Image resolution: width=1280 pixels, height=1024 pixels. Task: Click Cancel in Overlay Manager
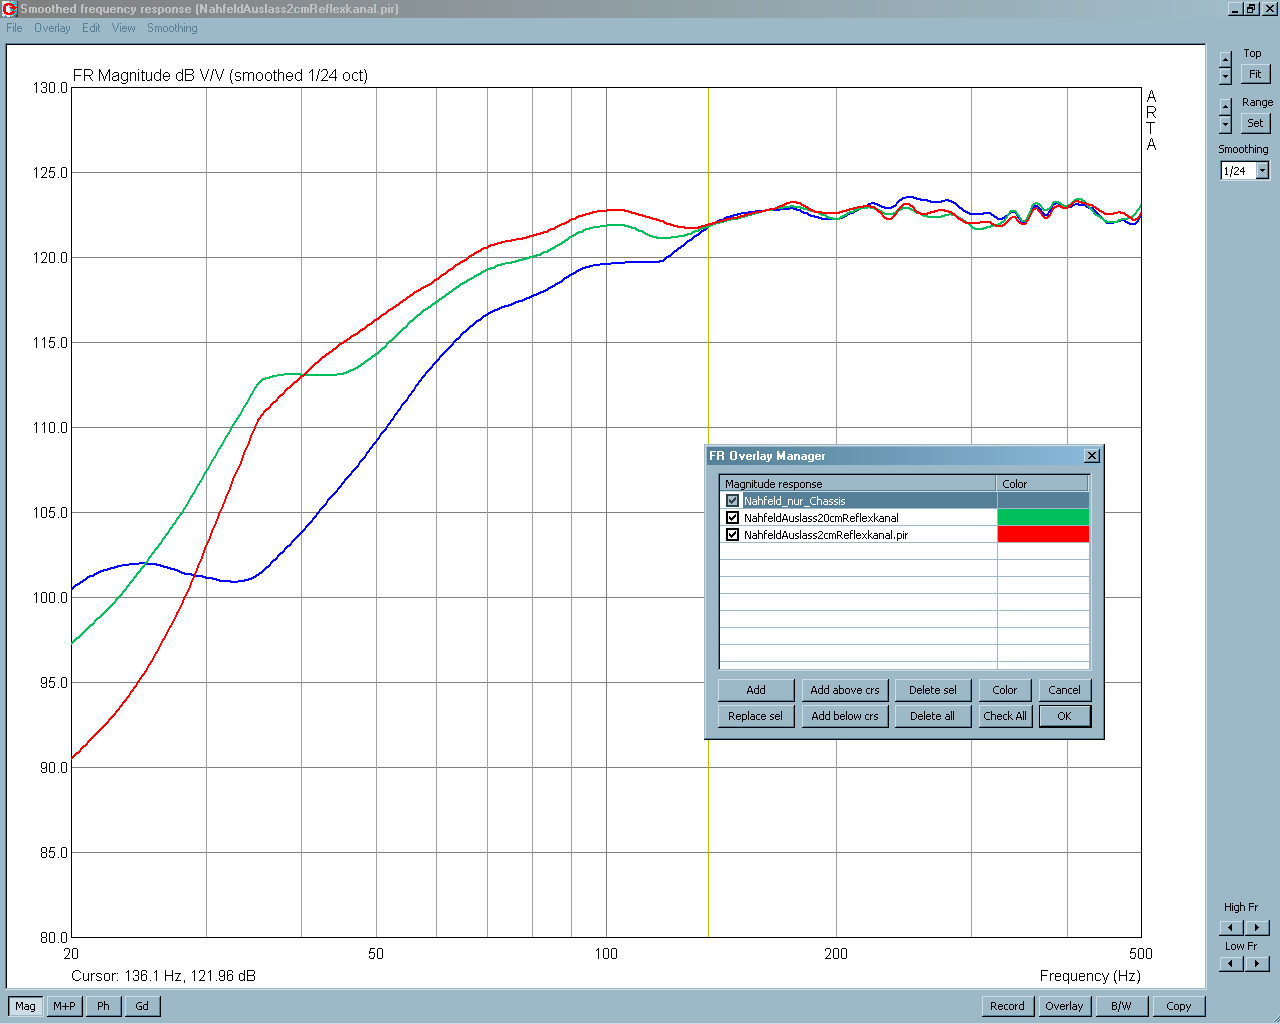point(1064,690)
